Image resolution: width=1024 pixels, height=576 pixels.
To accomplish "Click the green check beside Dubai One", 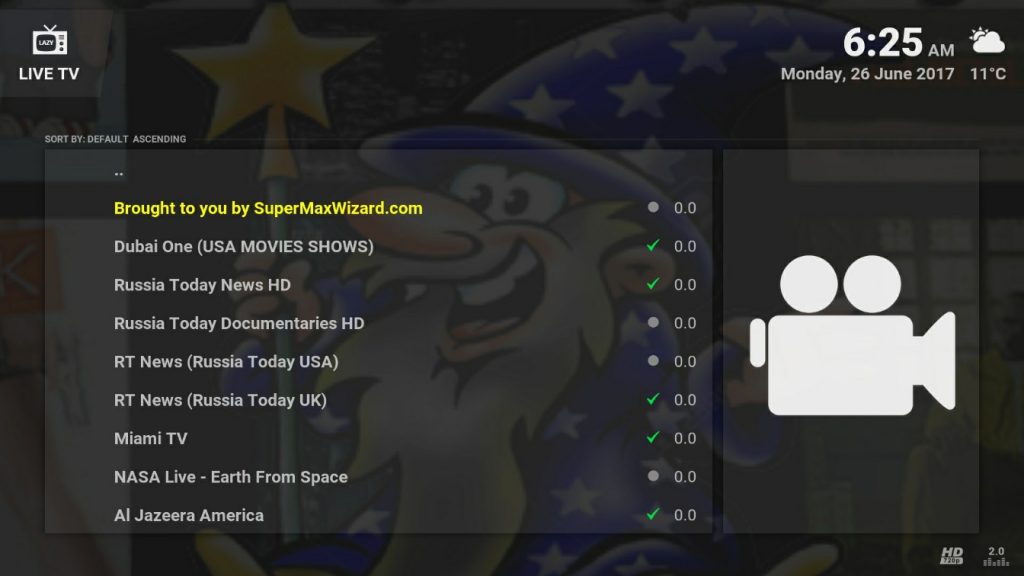I will pos(652,246).
